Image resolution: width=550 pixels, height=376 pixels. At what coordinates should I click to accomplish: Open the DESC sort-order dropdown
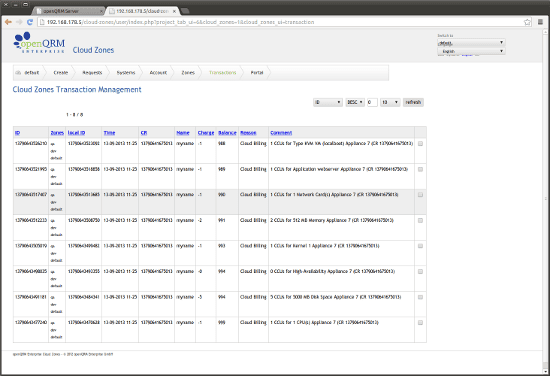(x=355, y=102)
